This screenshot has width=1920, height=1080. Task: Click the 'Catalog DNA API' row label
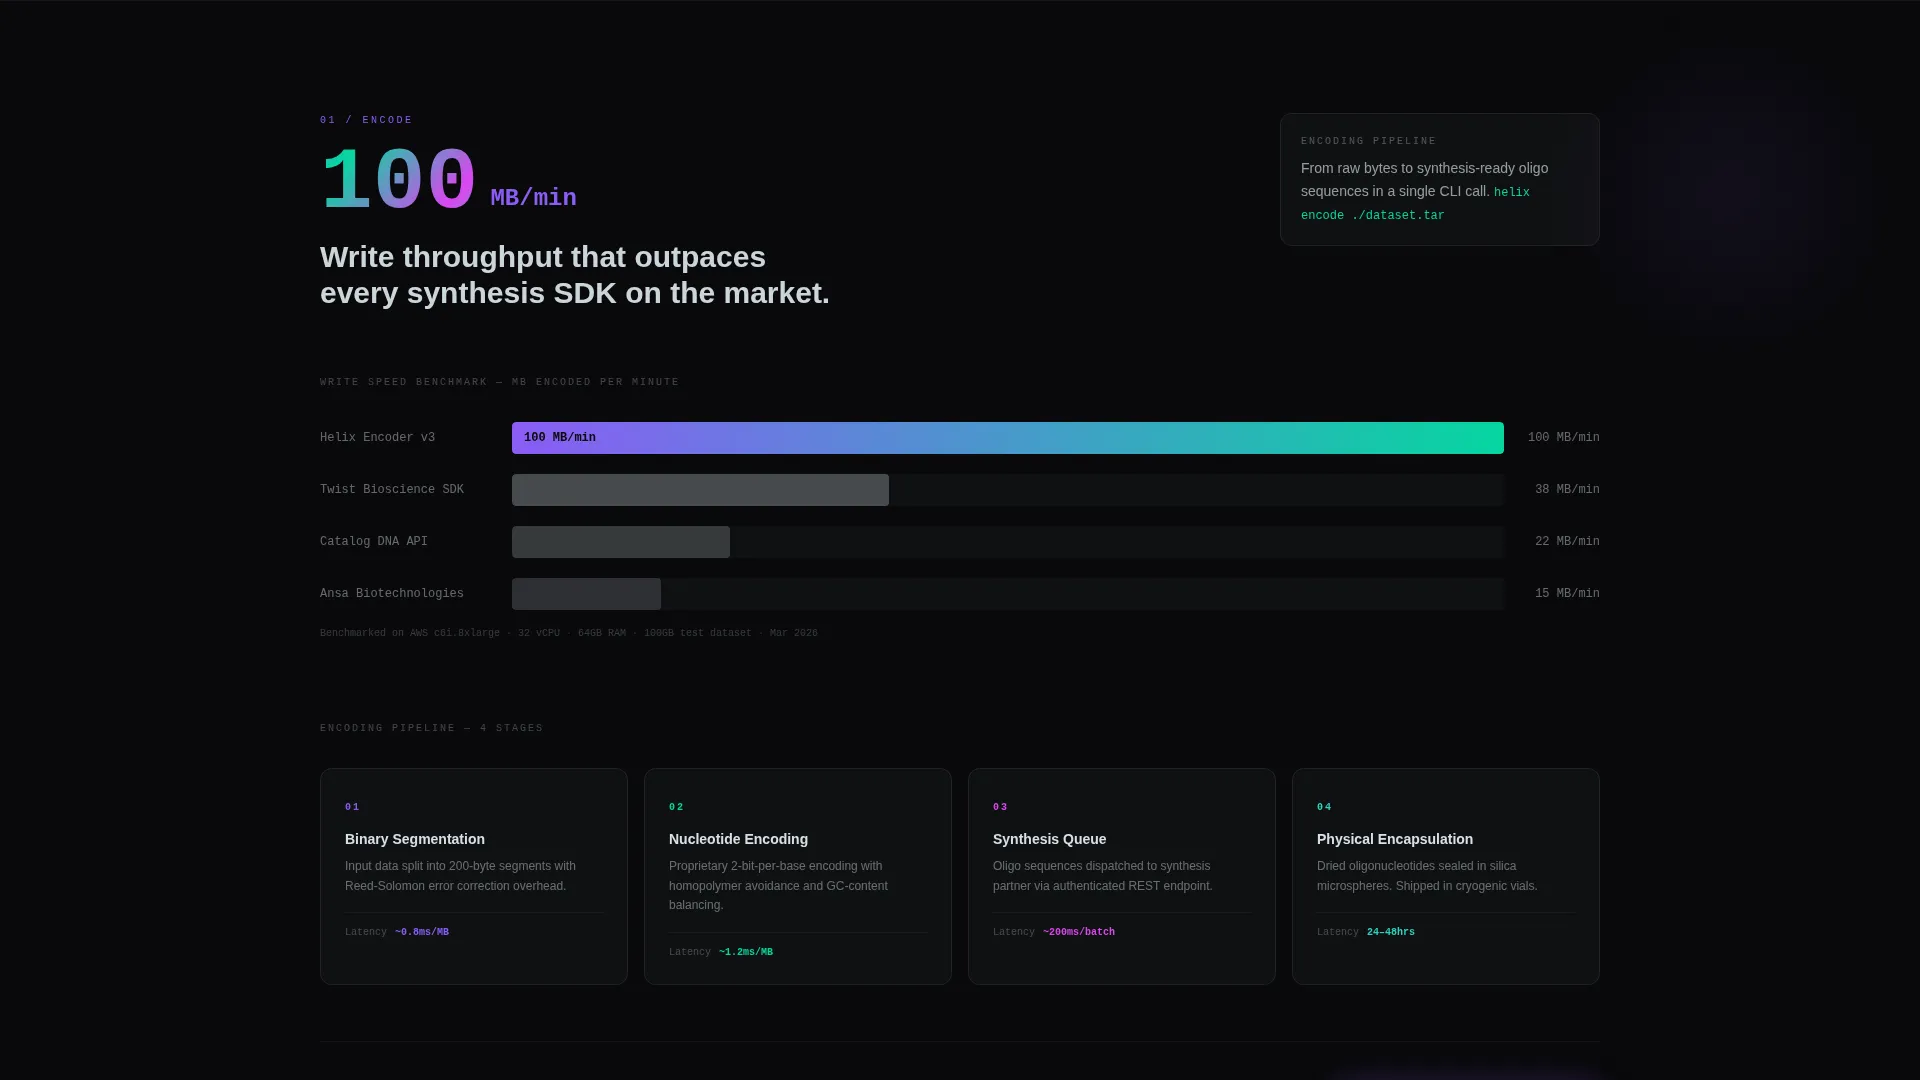click(374, 542)
